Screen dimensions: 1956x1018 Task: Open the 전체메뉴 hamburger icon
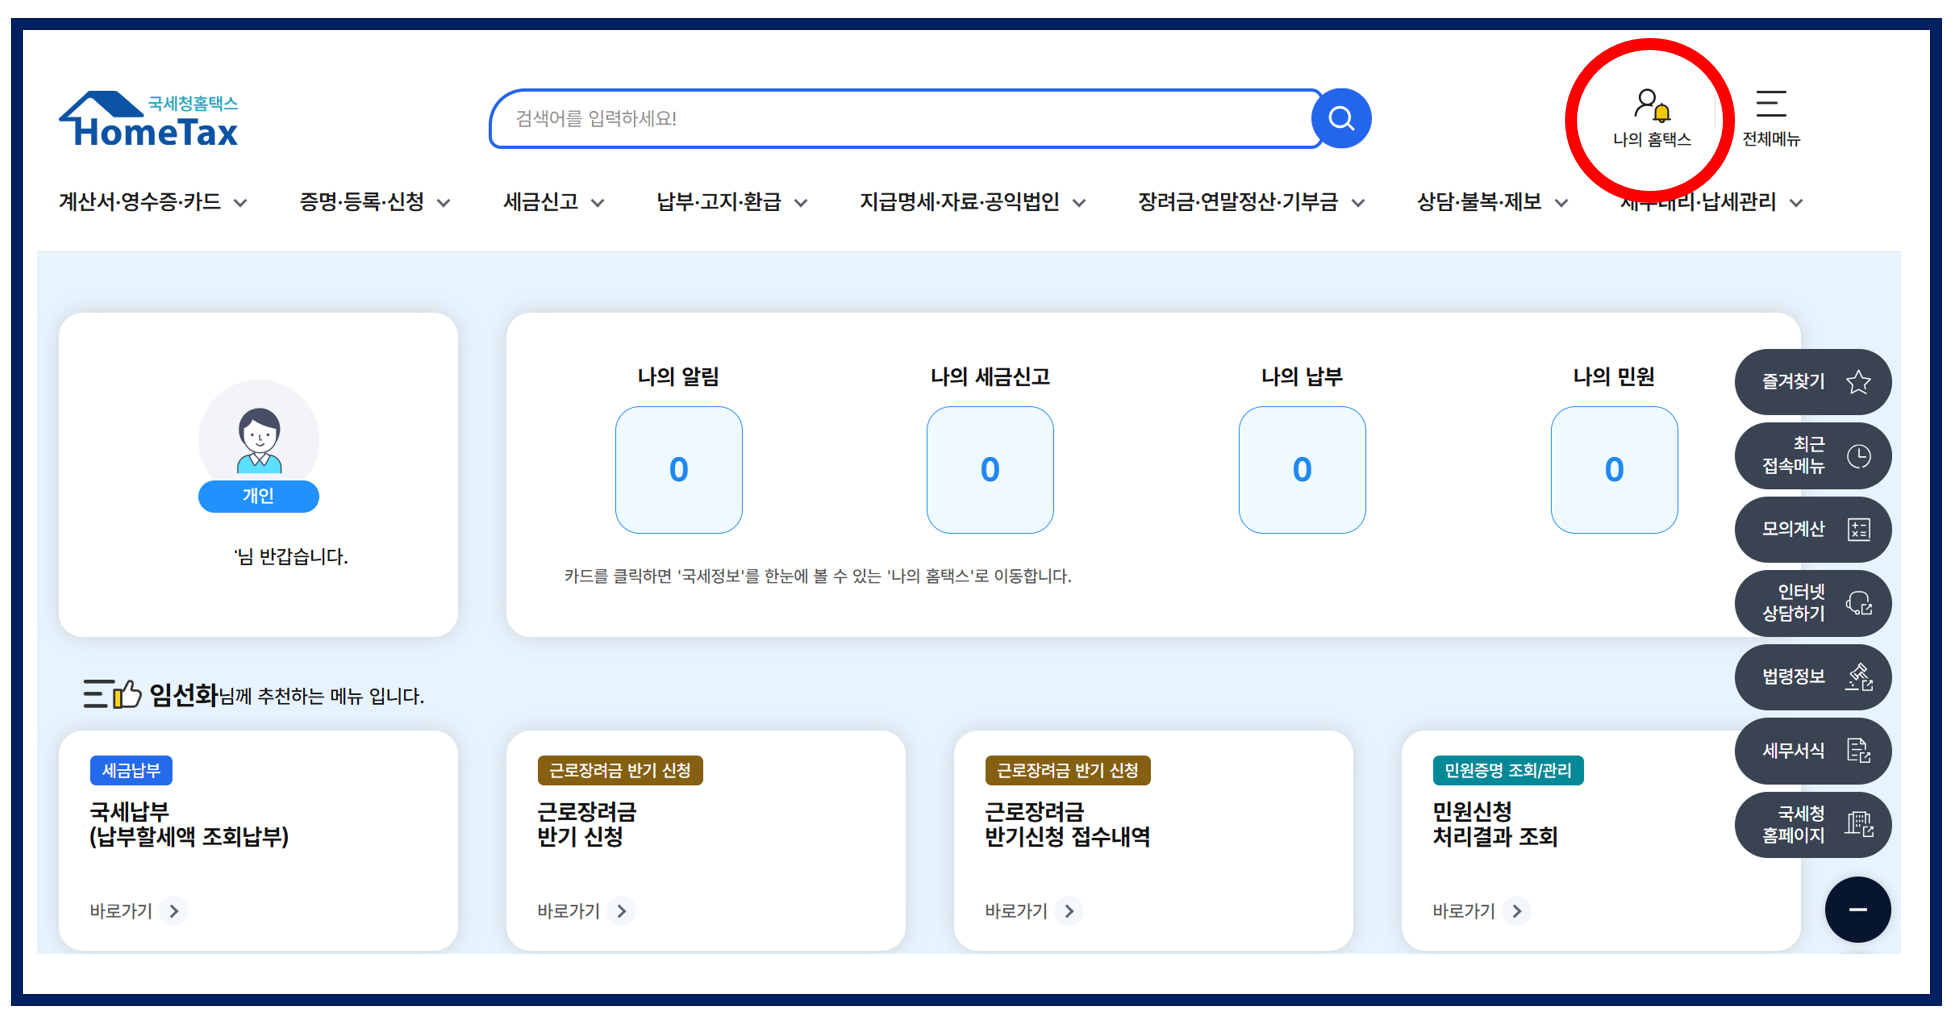[1771, 118]
